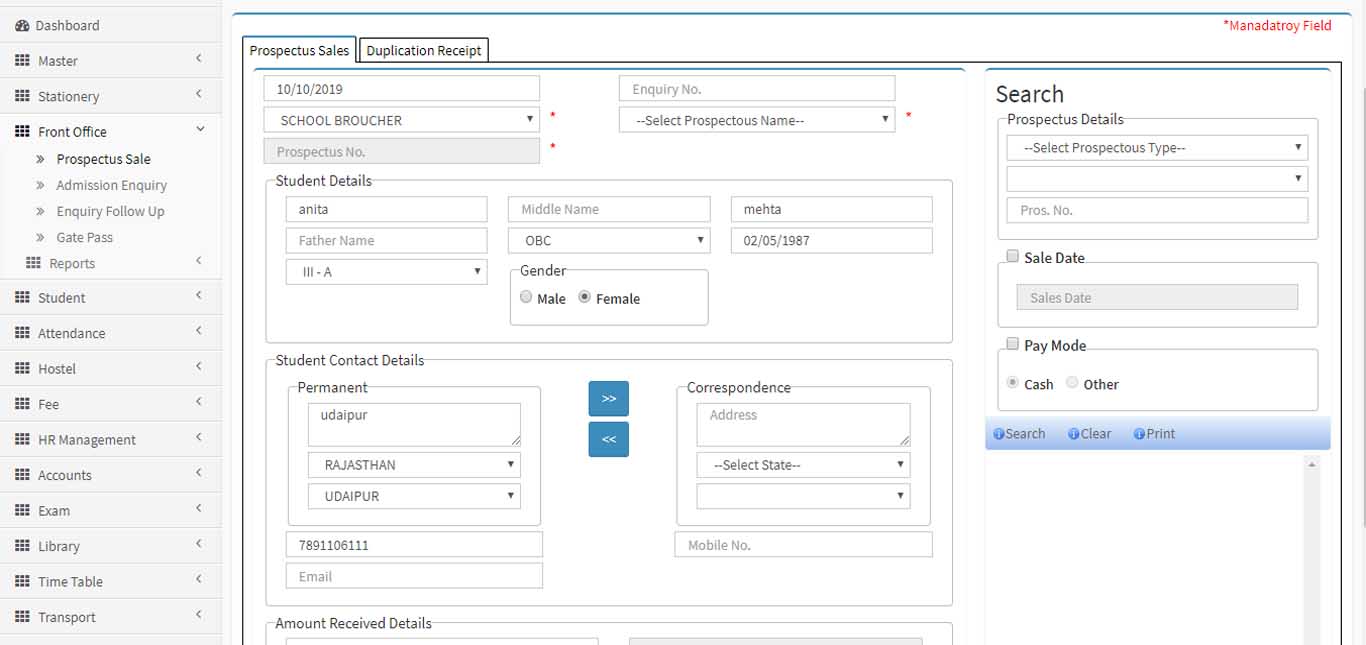Expand the Fee menu chevron
This screenshot has width=1366, height=645.
pyautogui.click(x=199, y=402)
